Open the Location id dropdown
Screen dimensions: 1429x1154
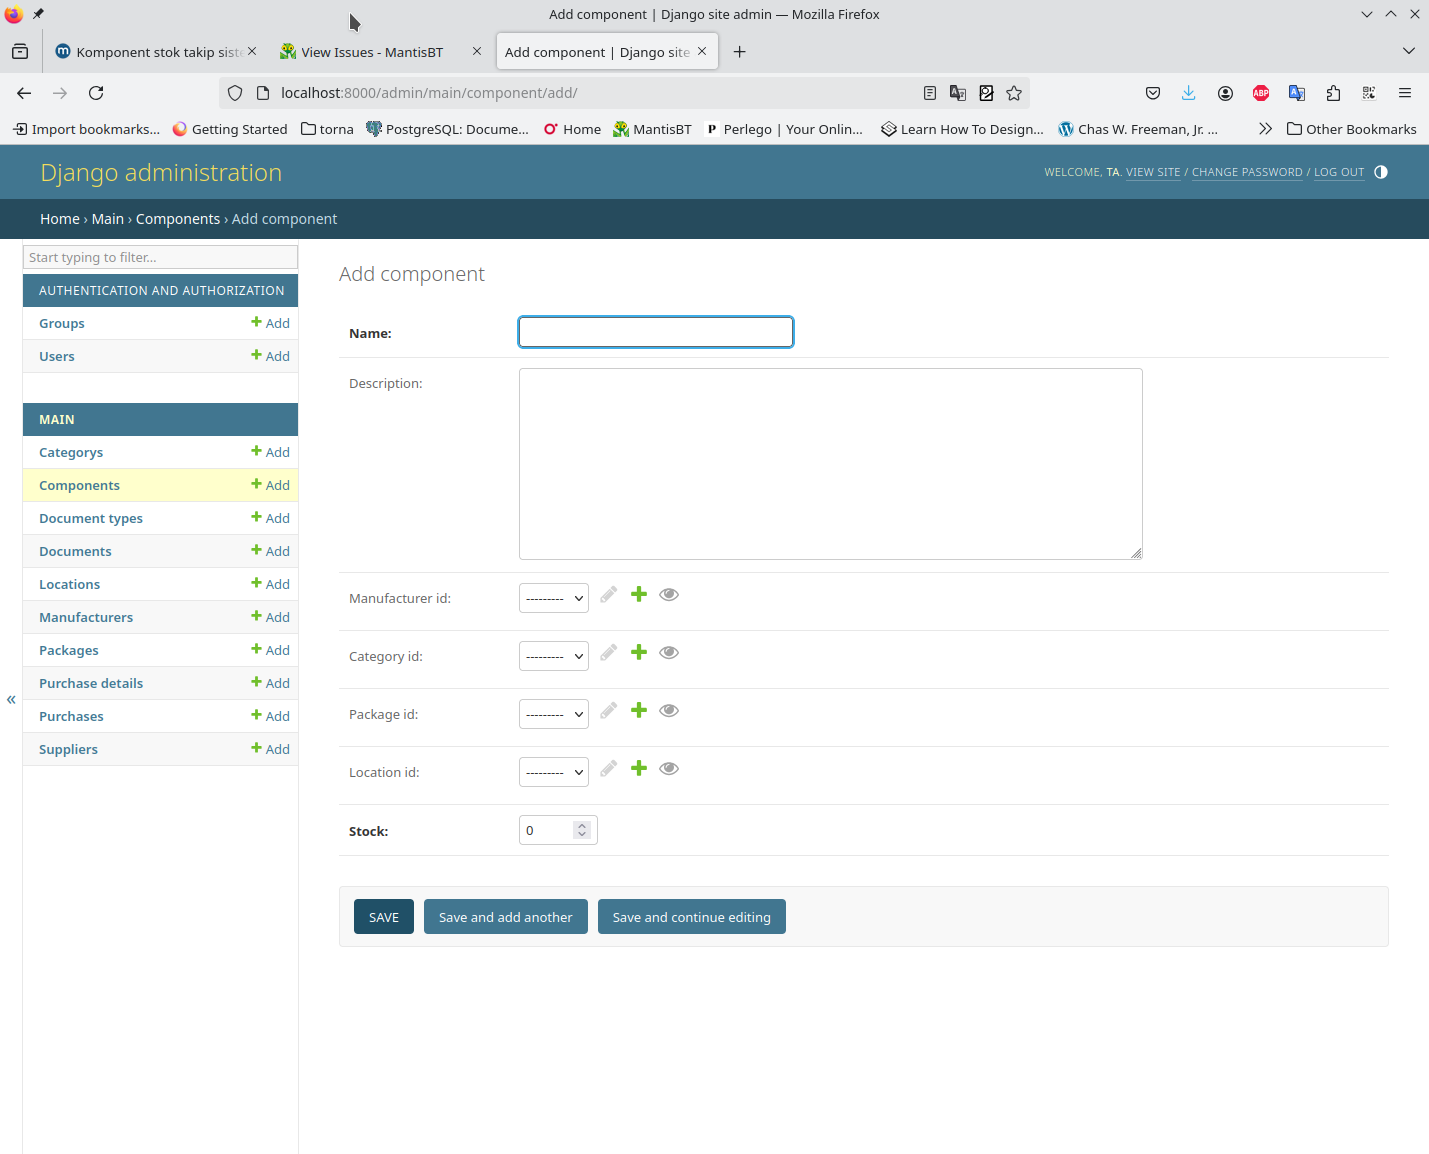coord(554,773)
